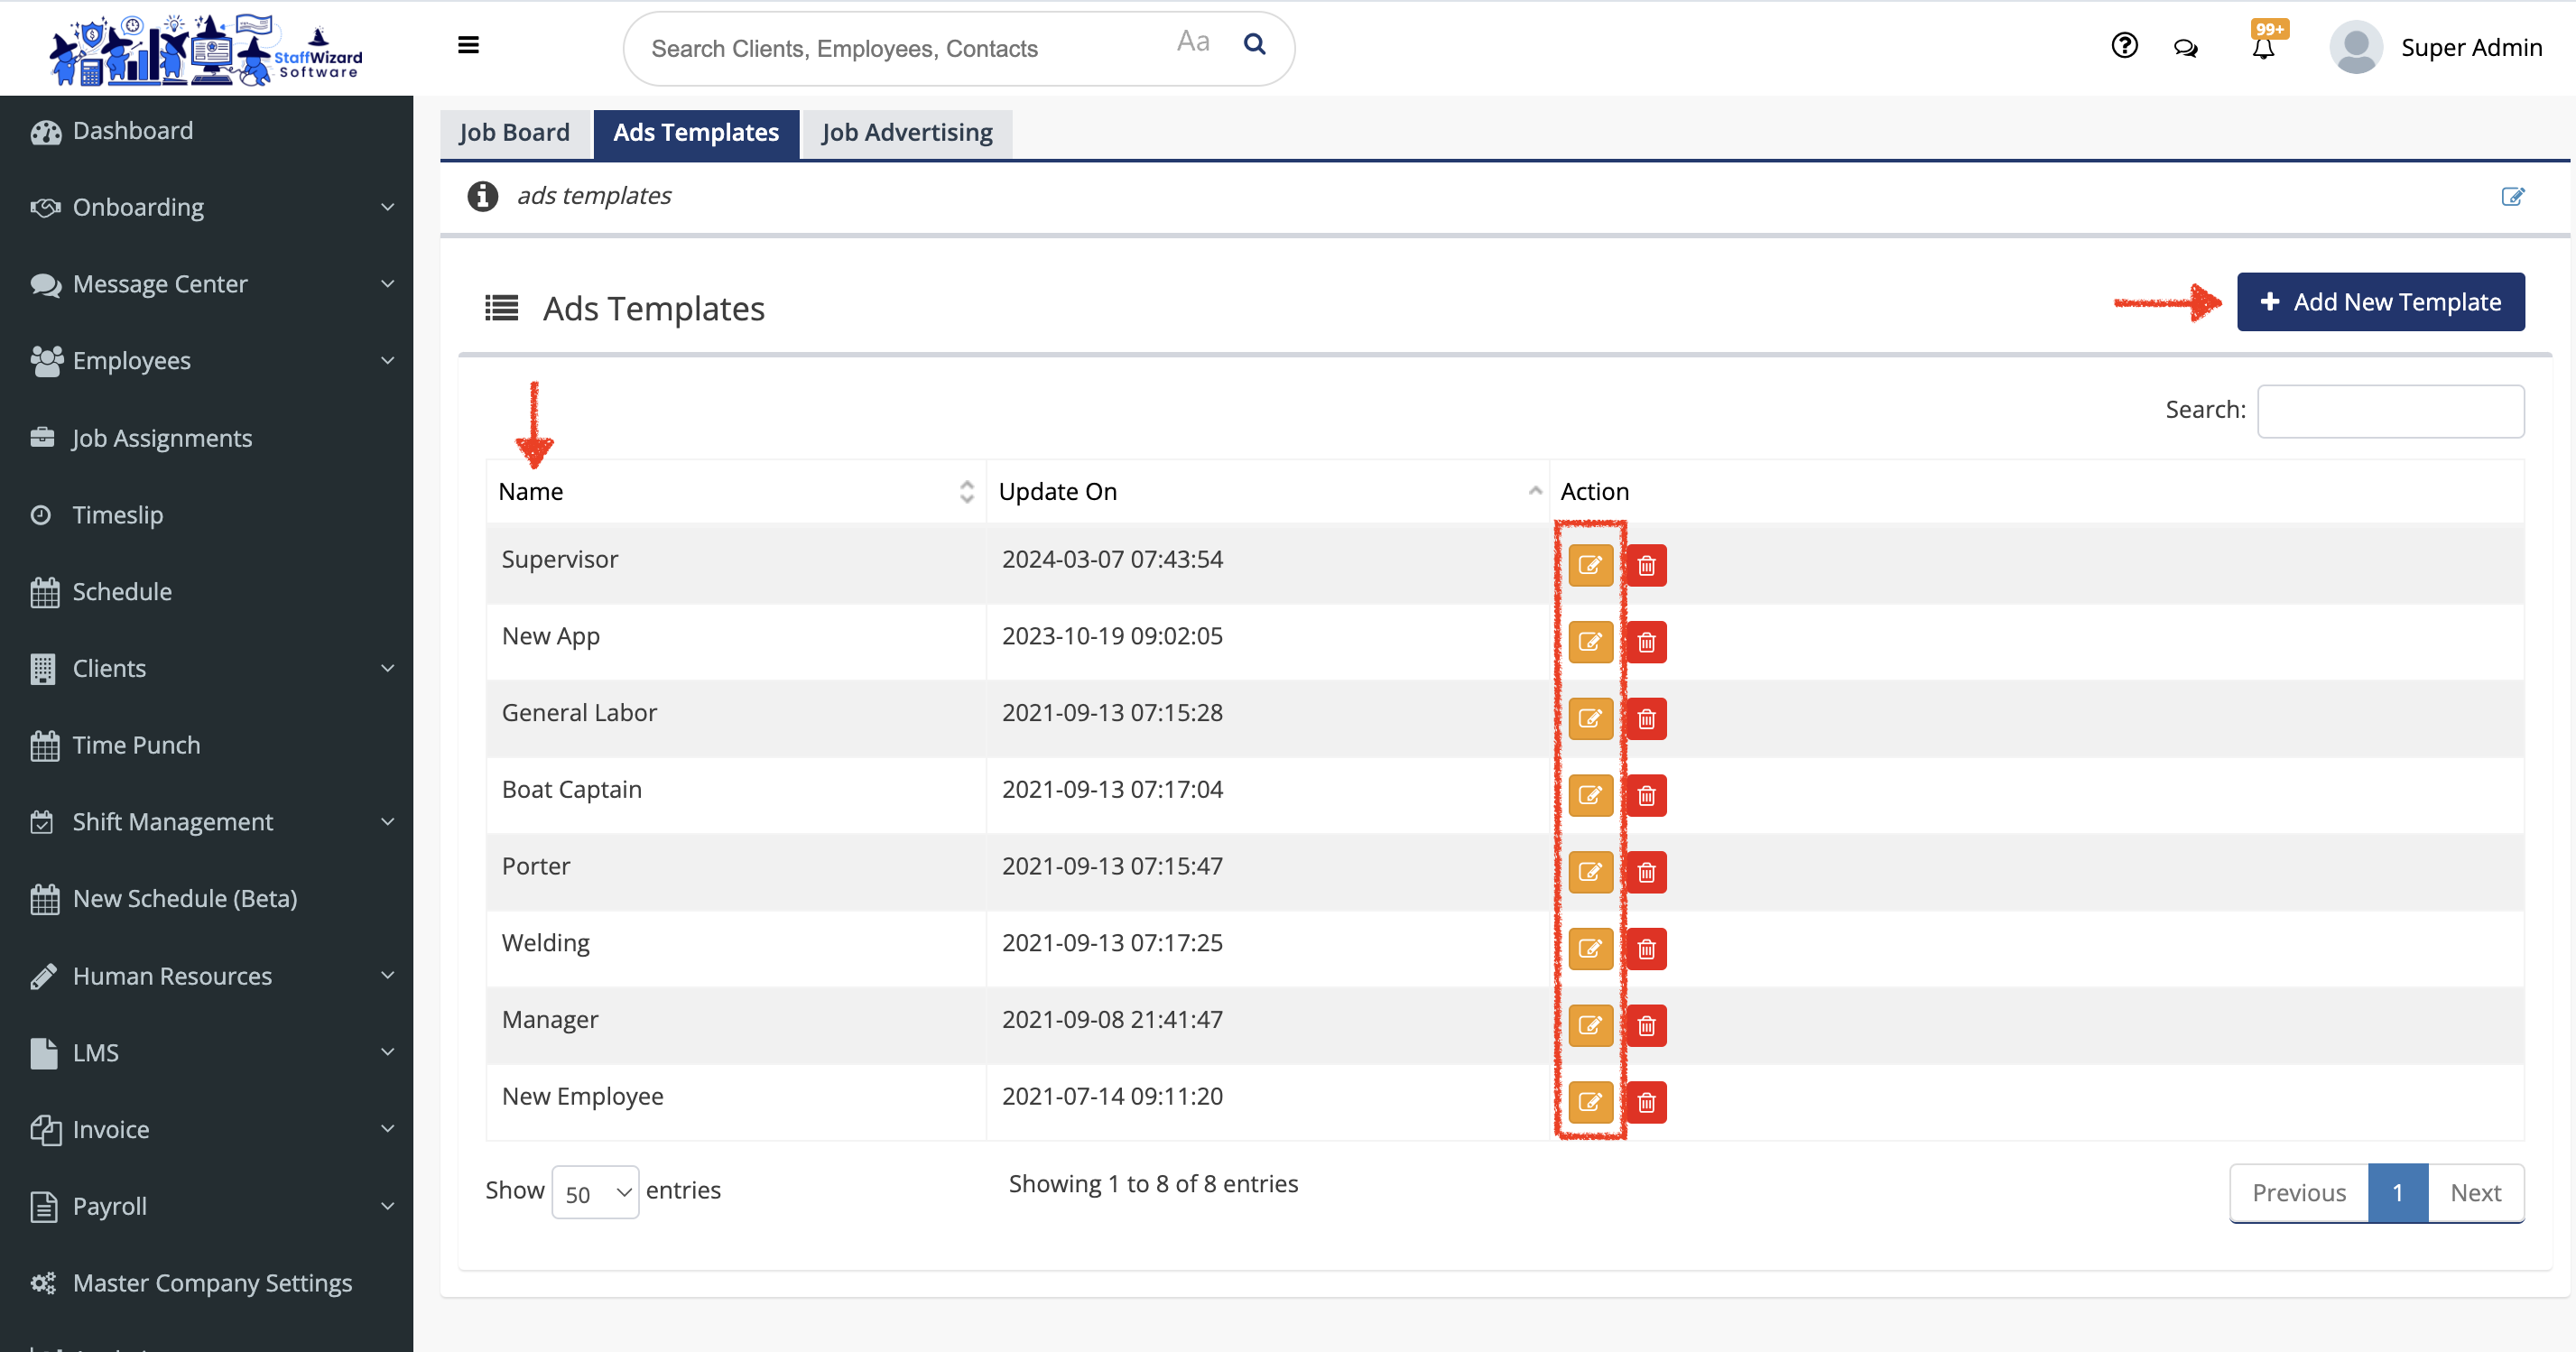This screenshot has width=2576, height=1352.
Task: Open notifications bell icon
Action: [x=2263, y=47]
